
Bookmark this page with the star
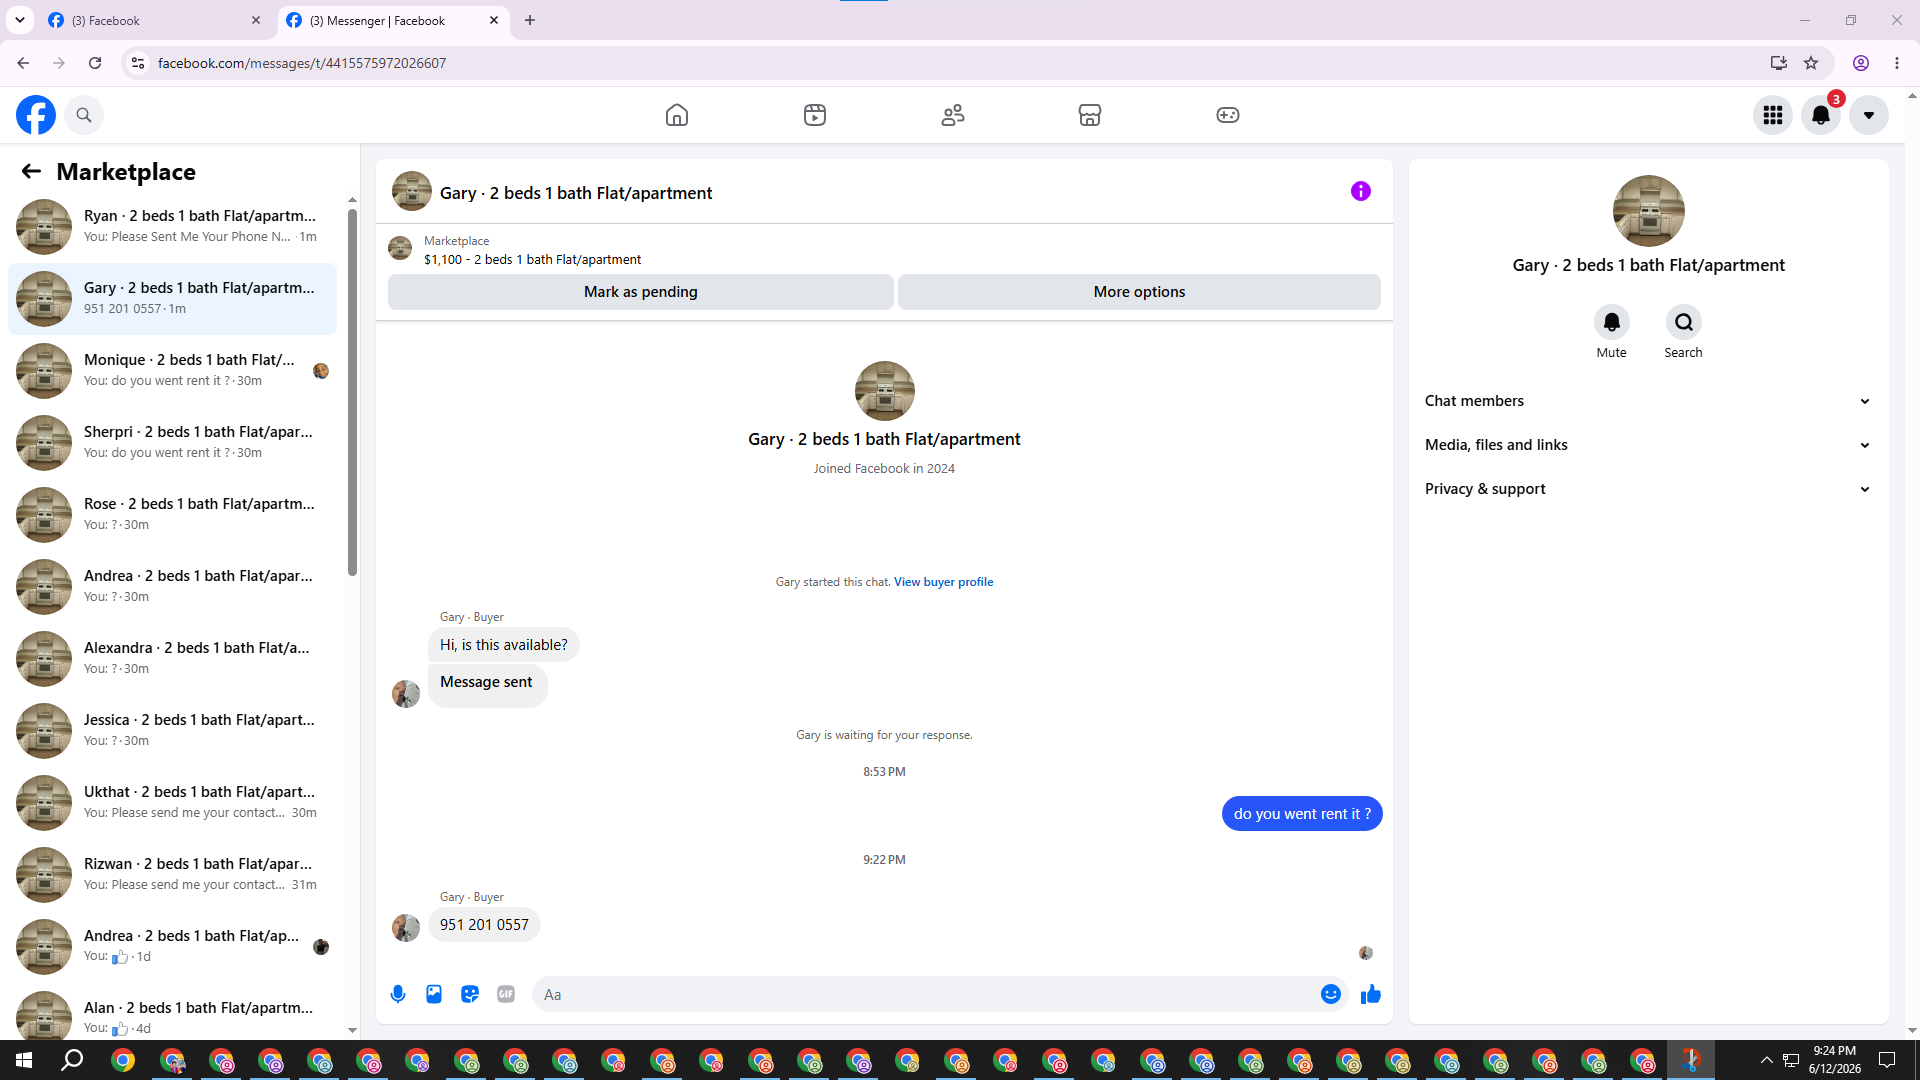[1811, 63]
